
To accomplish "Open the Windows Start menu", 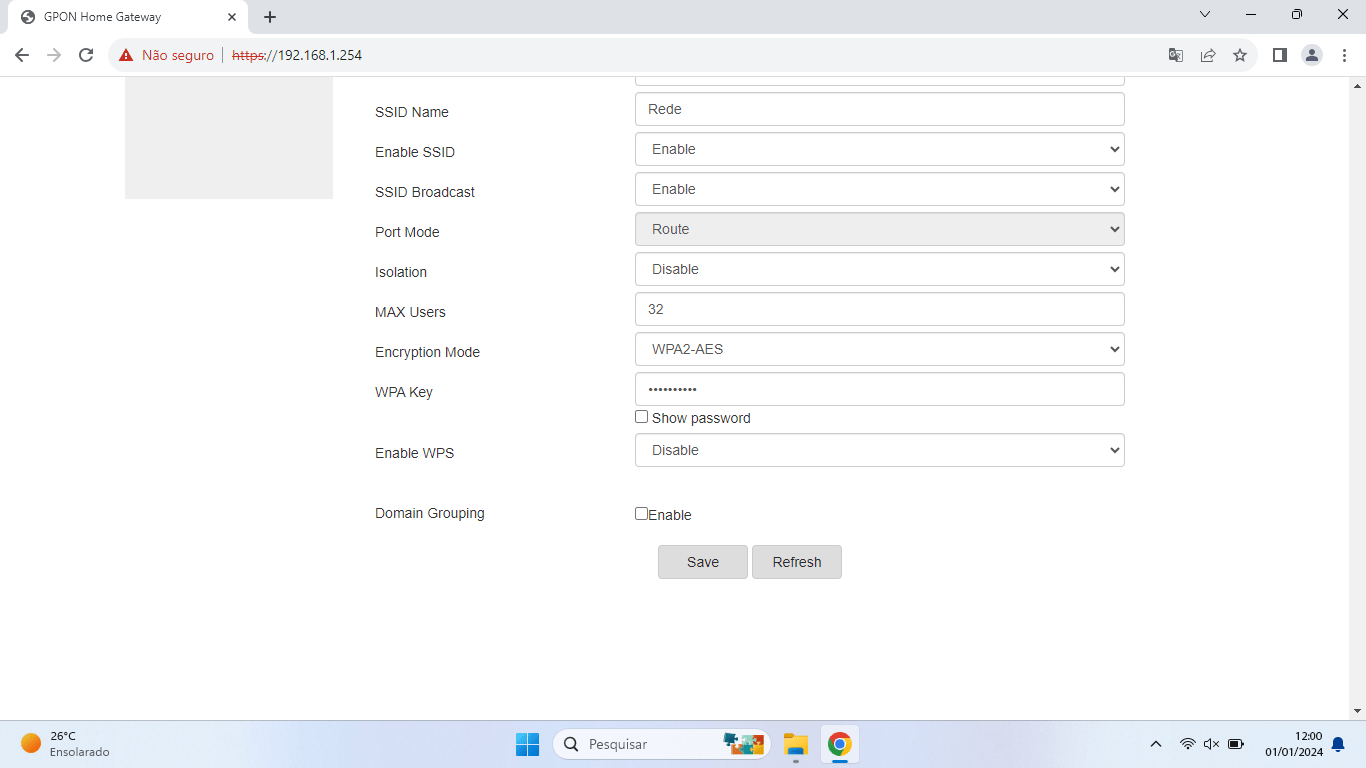I will coord(527,744).
